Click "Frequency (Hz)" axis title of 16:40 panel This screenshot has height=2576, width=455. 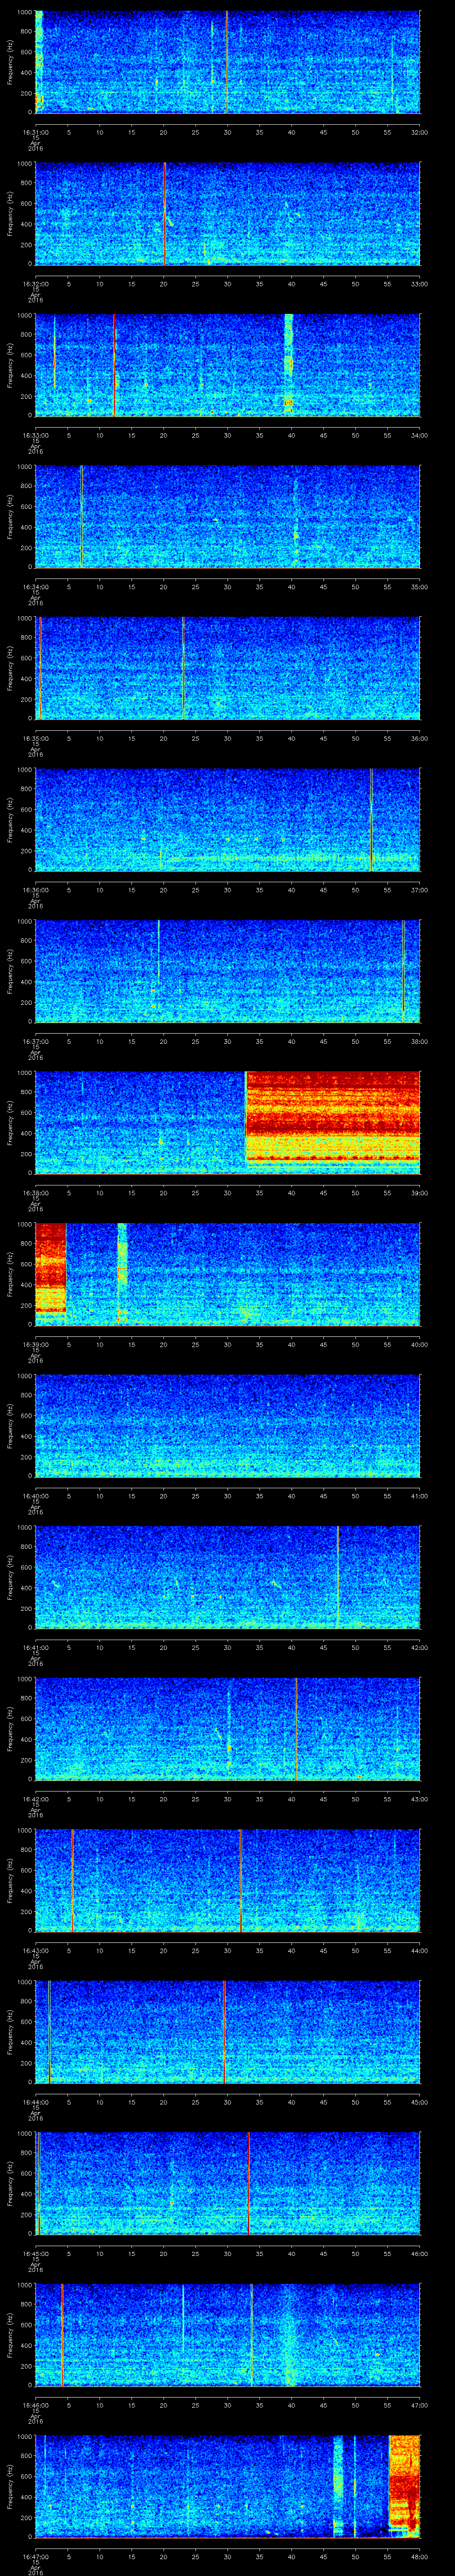(x=10, y=1426)
